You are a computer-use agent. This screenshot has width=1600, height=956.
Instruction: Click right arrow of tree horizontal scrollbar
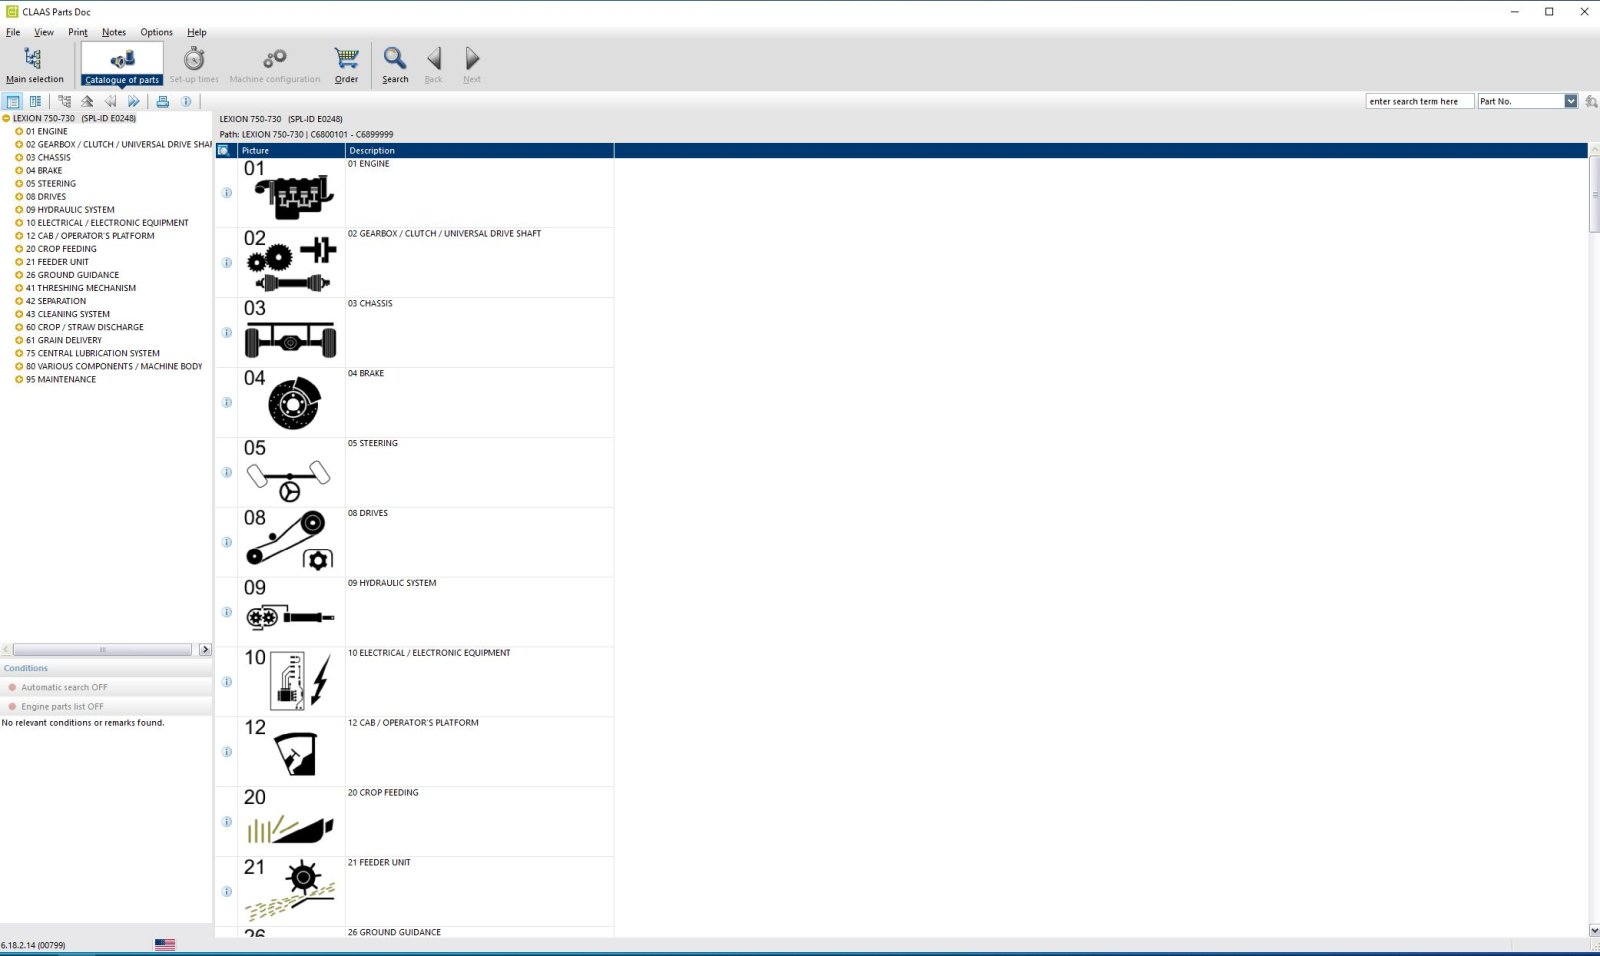click(205, 650)
